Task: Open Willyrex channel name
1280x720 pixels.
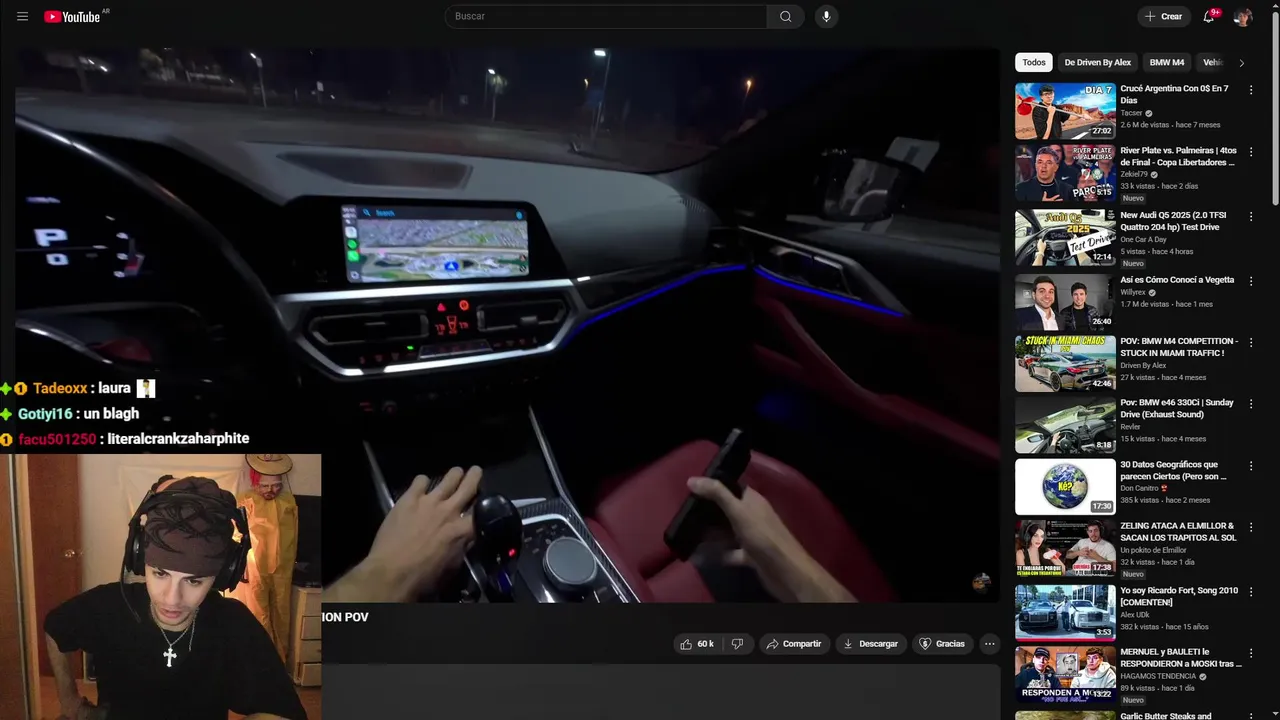Action: [1134, 292]
